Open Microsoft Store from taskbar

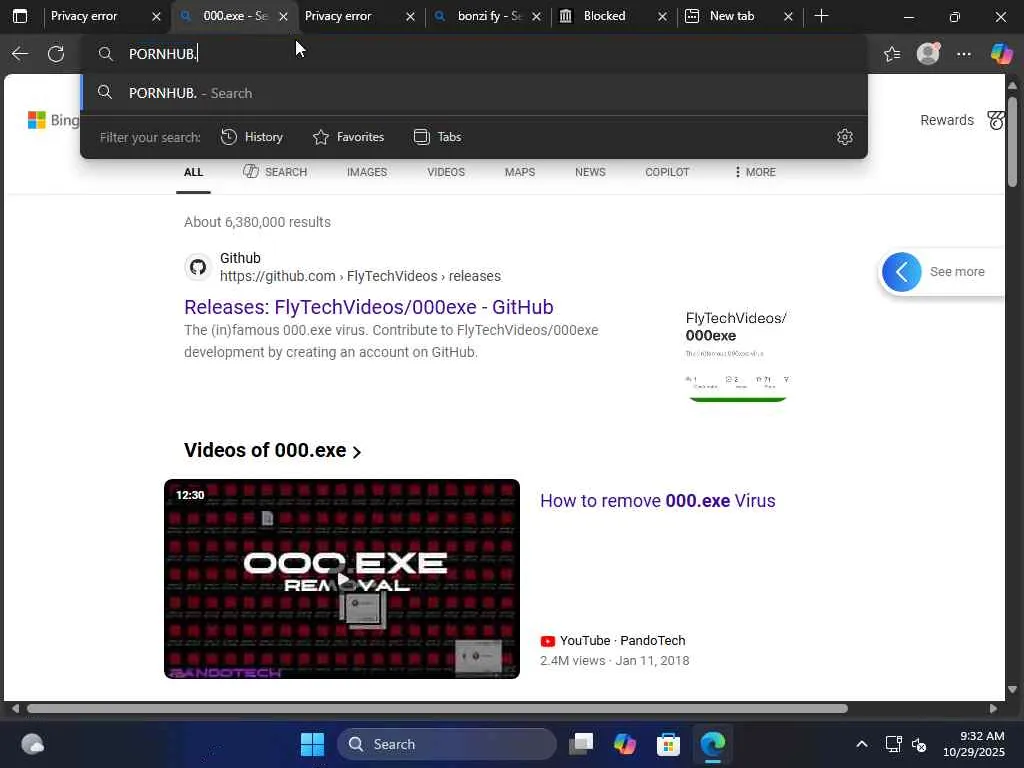[x=668, y=744]
